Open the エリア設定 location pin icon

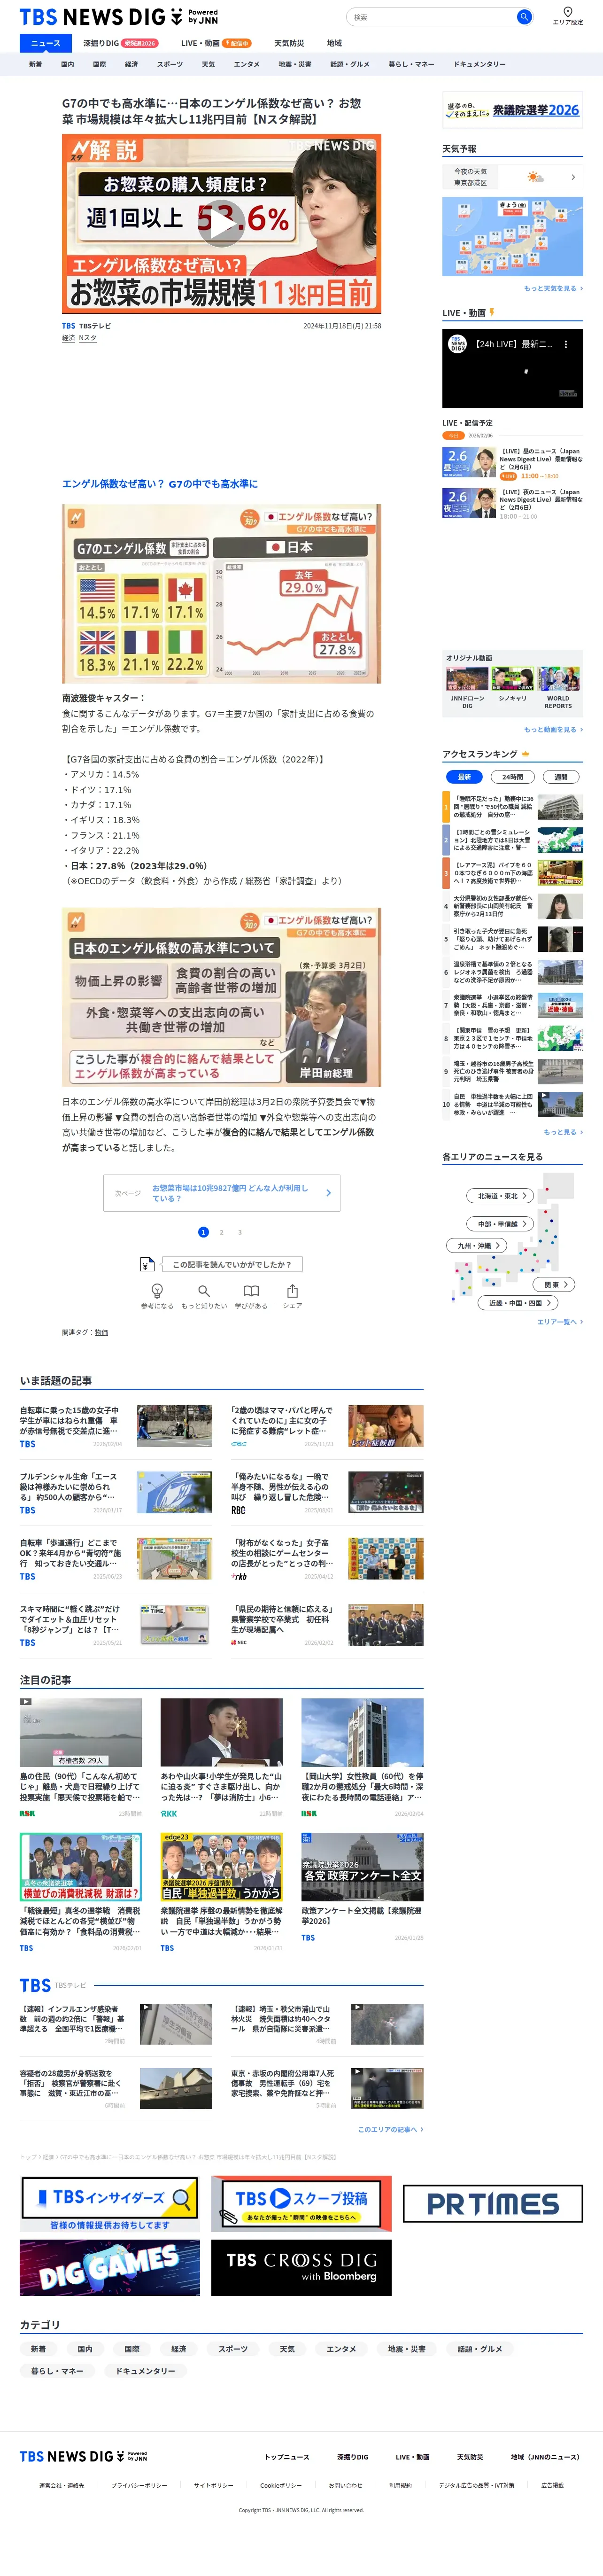point(567,13)
